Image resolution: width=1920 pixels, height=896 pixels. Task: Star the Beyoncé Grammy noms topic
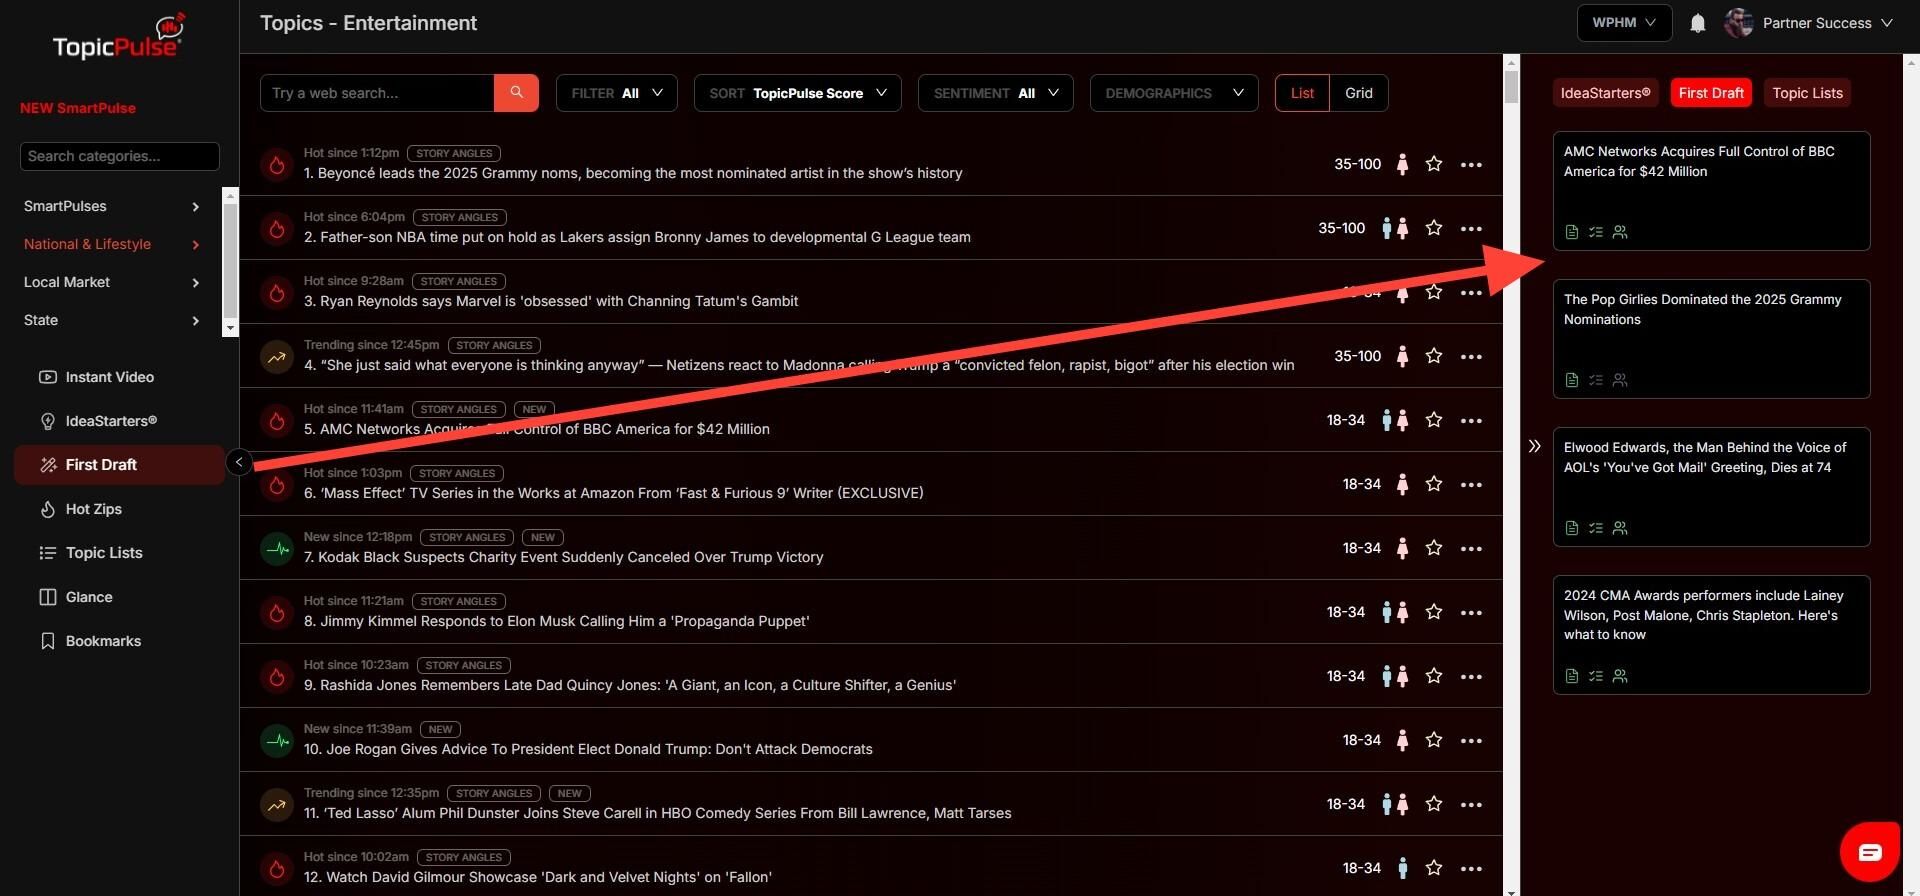tap(1433, 164)
